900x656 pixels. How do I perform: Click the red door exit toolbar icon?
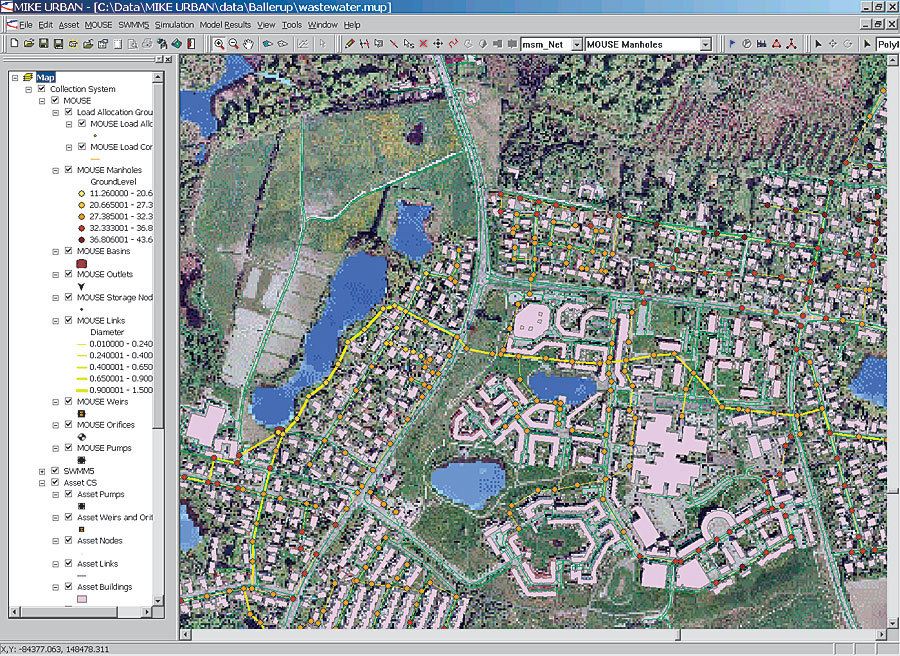coord(191,44)
